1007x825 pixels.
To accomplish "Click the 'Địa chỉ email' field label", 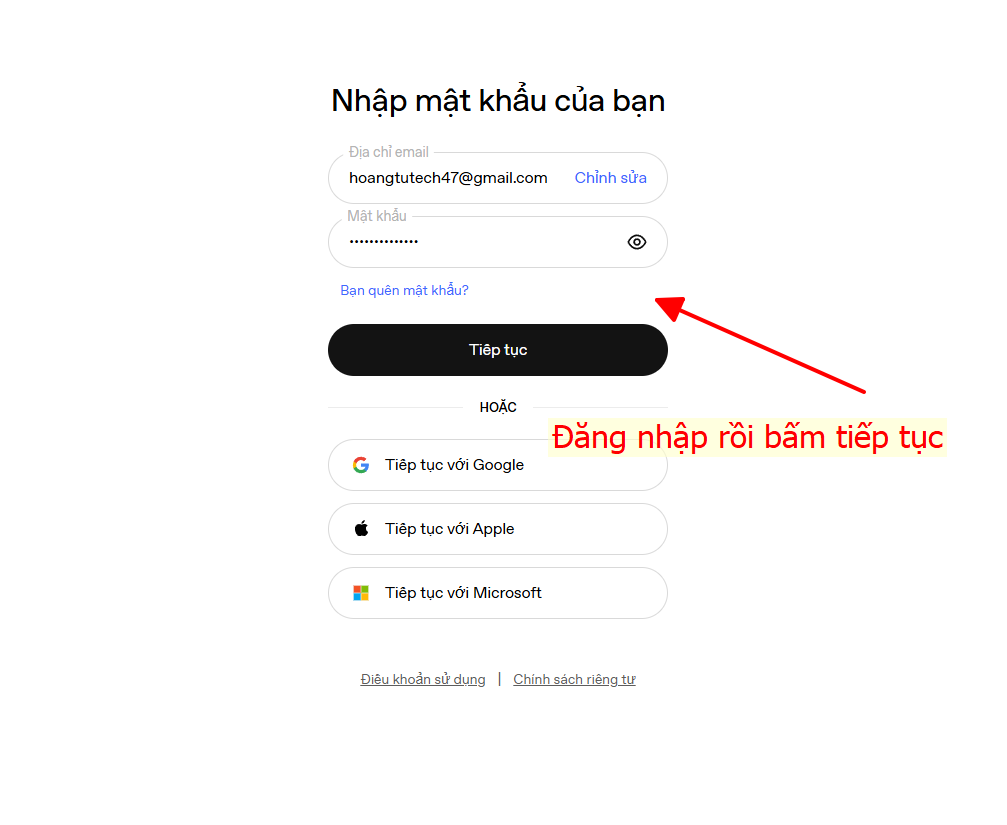I will [389, 152].
